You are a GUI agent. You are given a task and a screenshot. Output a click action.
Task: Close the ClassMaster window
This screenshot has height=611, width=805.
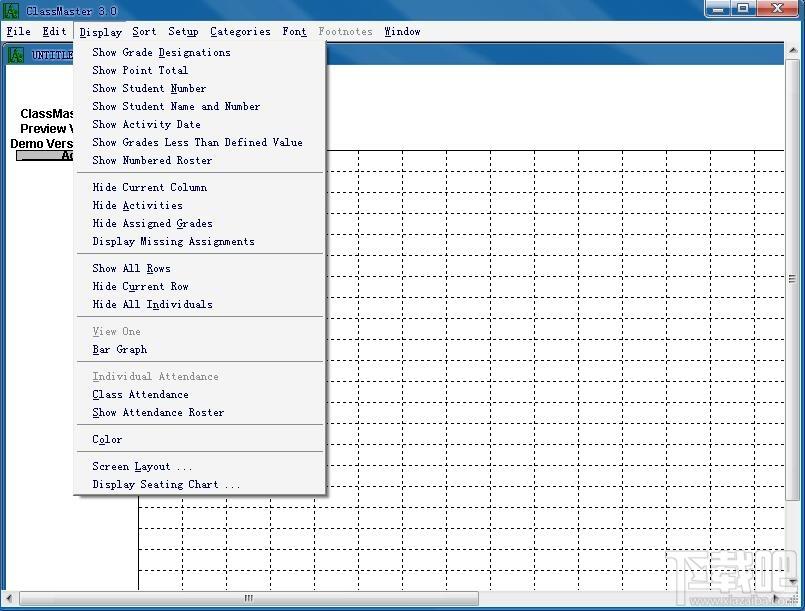777,9
